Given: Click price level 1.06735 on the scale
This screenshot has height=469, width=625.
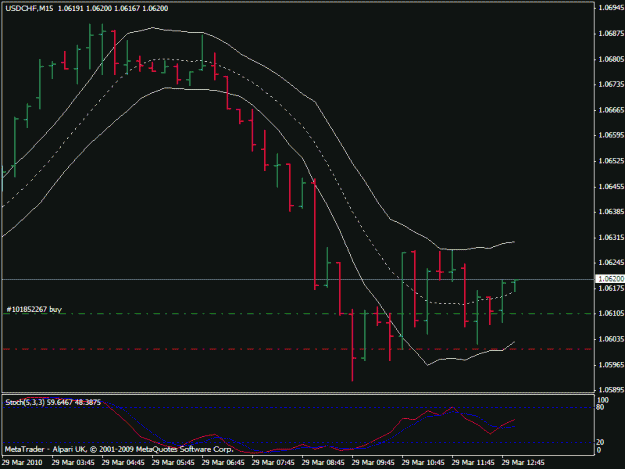Looking at the screenshot, I should tap(611, 84).
